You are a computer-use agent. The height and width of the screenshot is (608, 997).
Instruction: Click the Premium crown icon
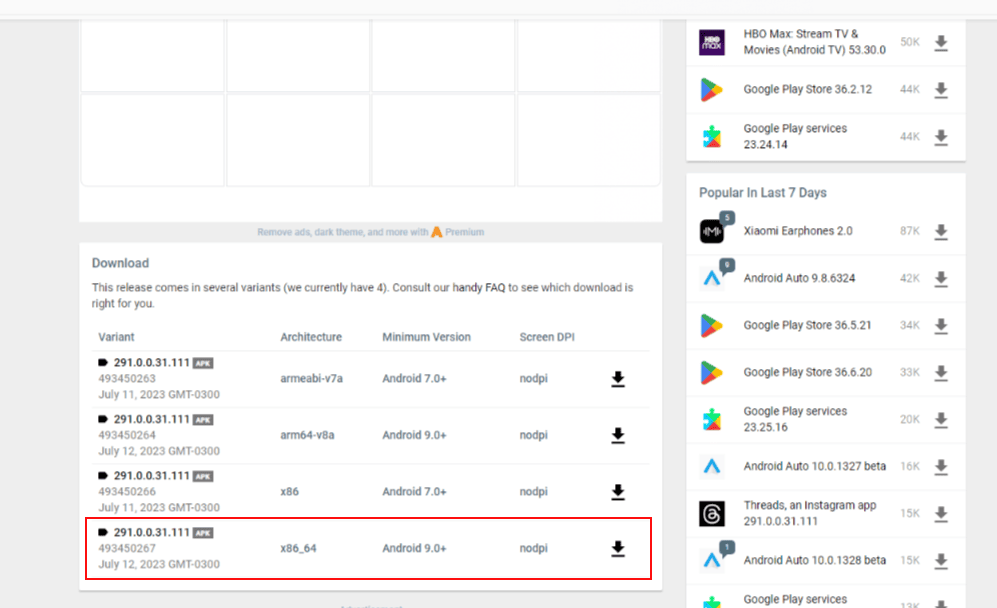point(437,231)
